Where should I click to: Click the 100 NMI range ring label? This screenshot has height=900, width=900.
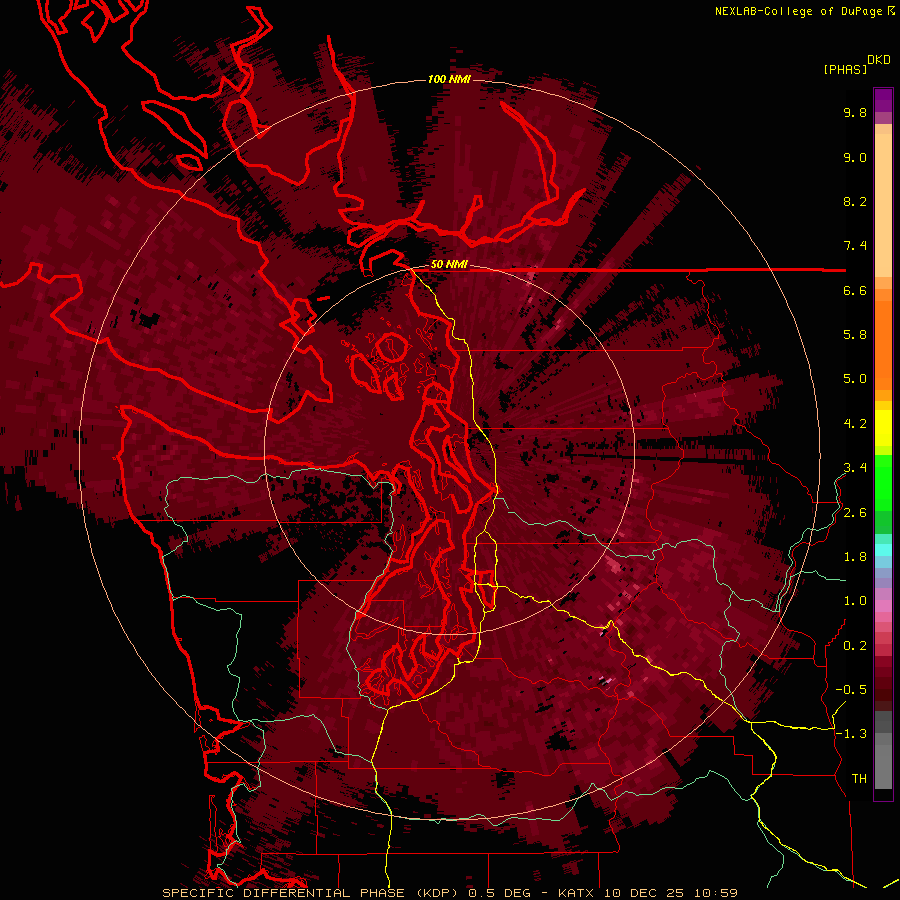click(449, 79)
